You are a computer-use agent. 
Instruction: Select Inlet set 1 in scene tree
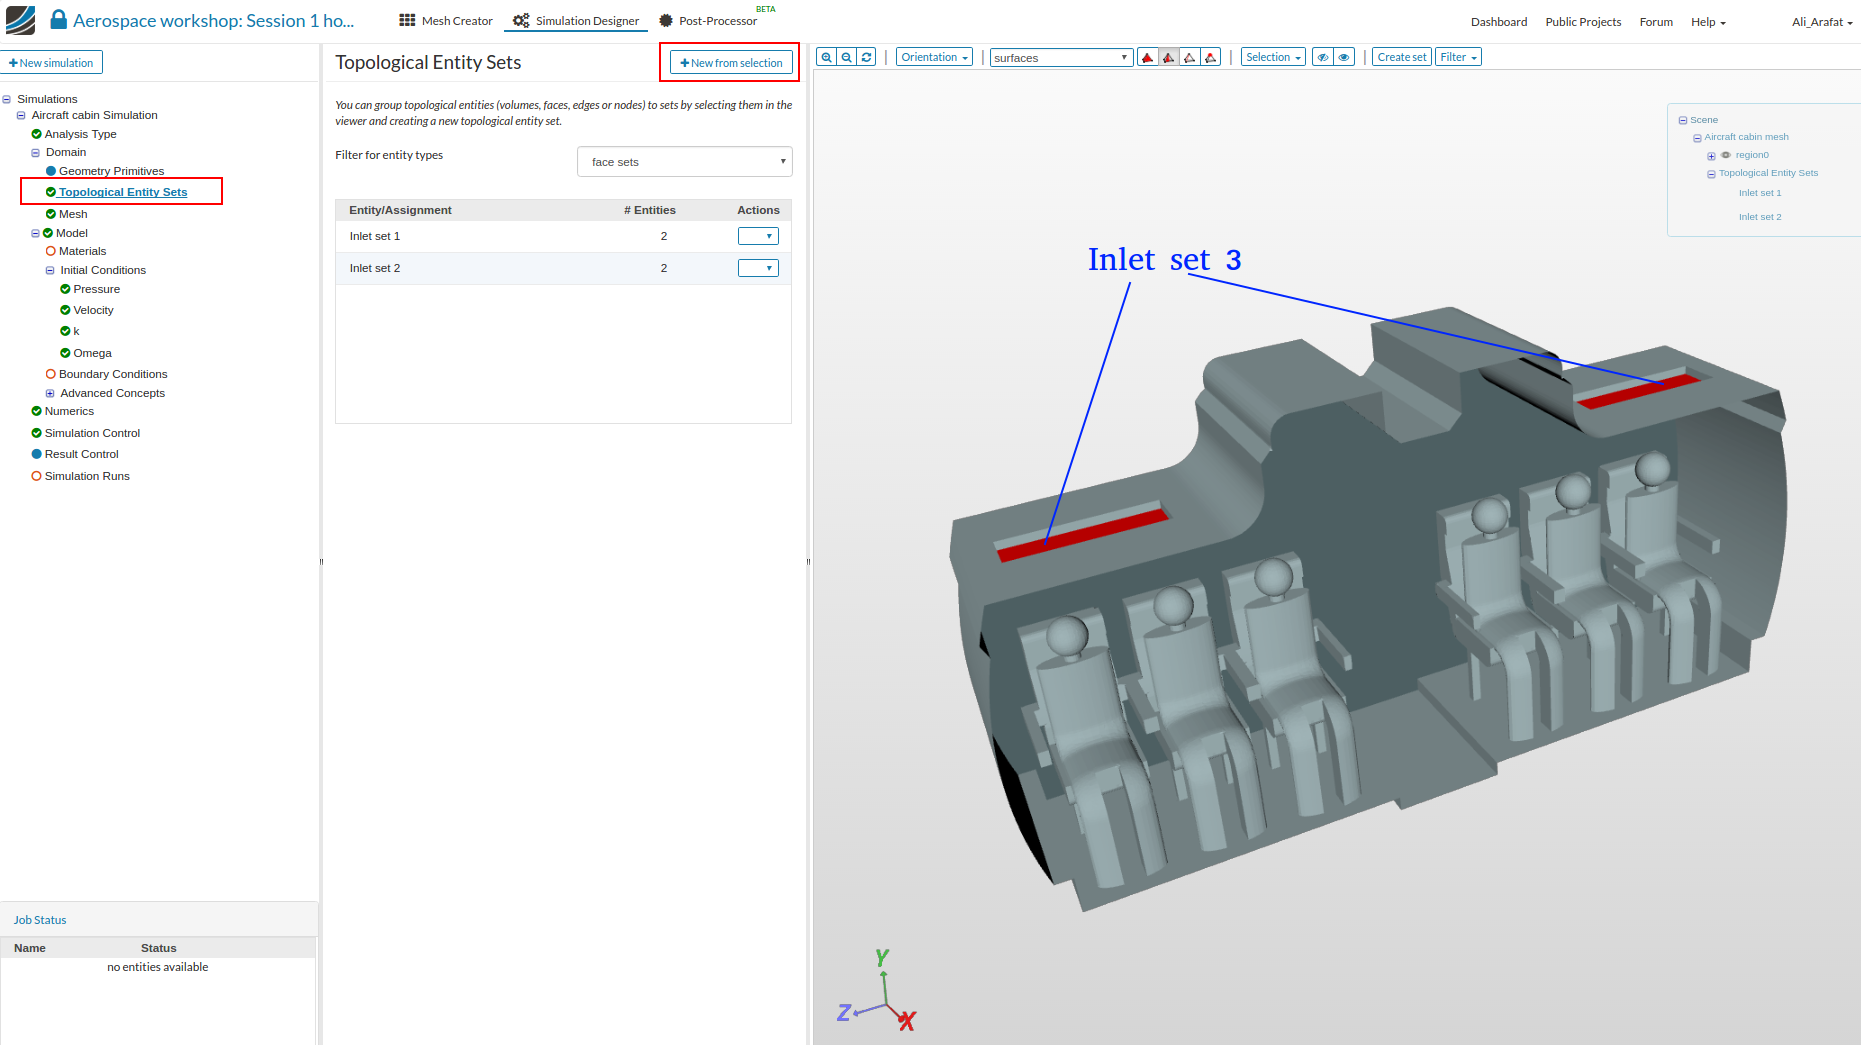click(1760, 193)
